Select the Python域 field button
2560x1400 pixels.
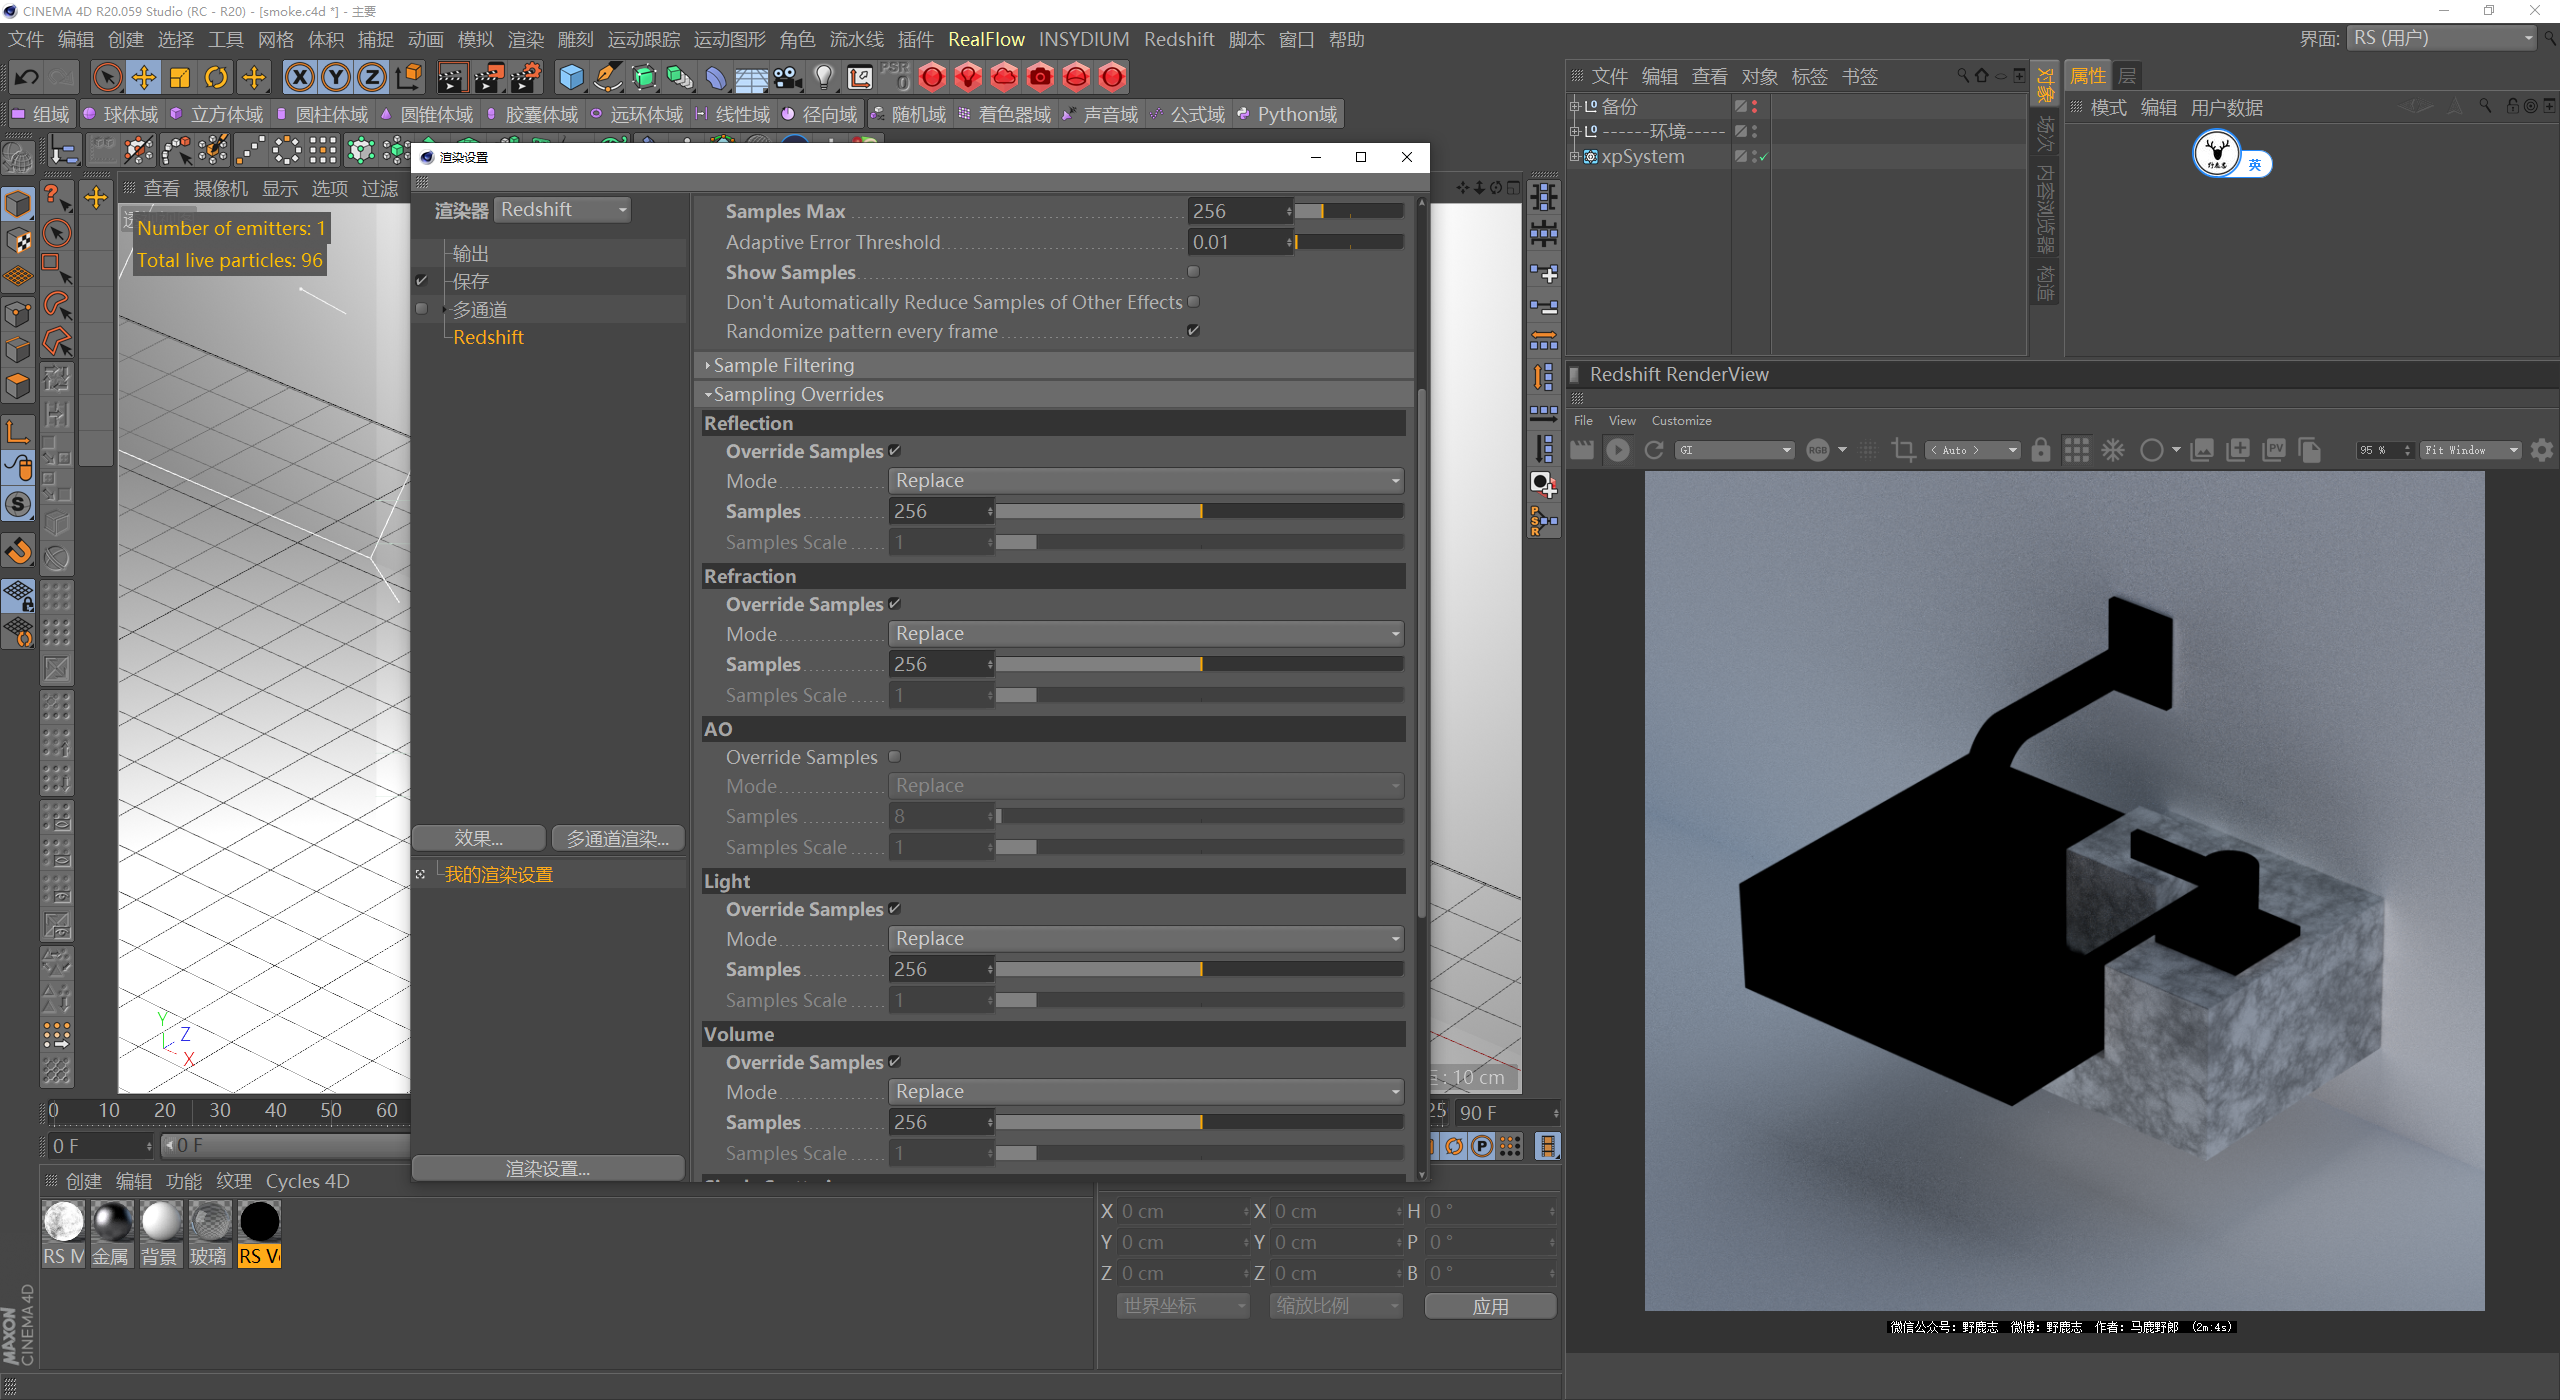(x=1287, y=115)
